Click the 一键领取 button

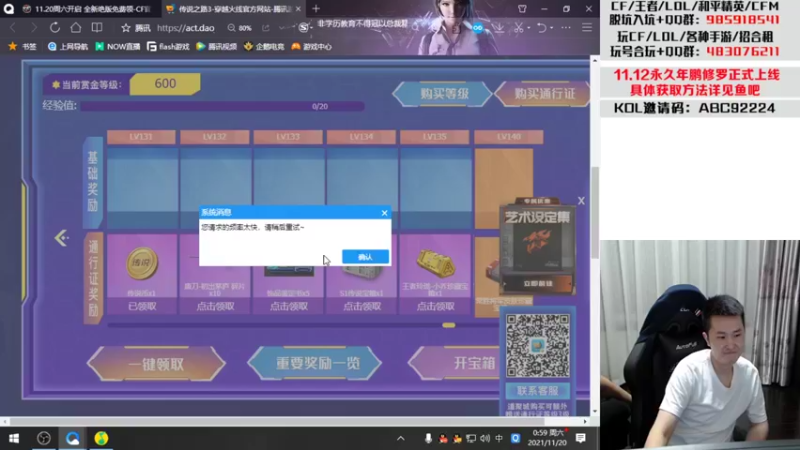(156, 364)
